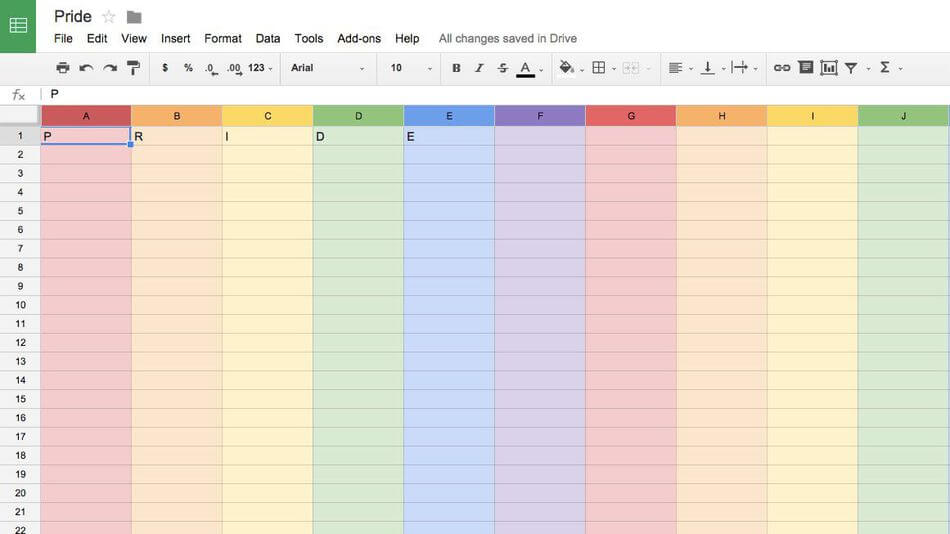The image size is (950, 534).
Task: Open the Insert menu
Action: coord(176,38)
